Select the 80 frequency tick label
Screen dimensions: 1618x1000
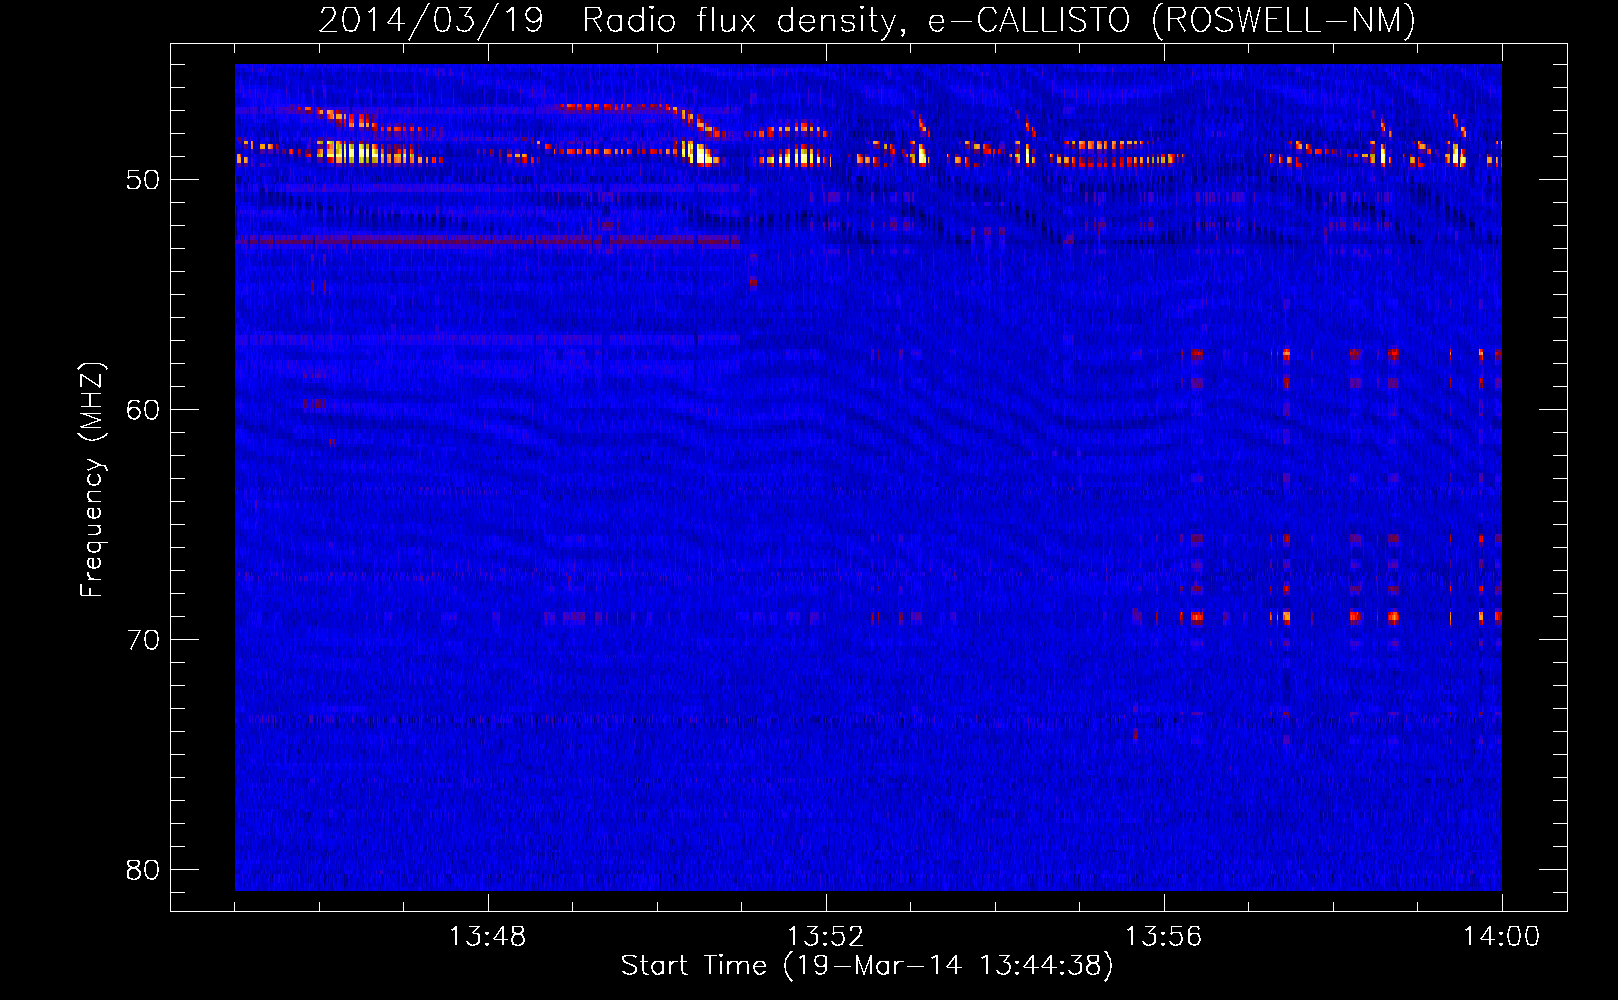click(x=143, y=870)
